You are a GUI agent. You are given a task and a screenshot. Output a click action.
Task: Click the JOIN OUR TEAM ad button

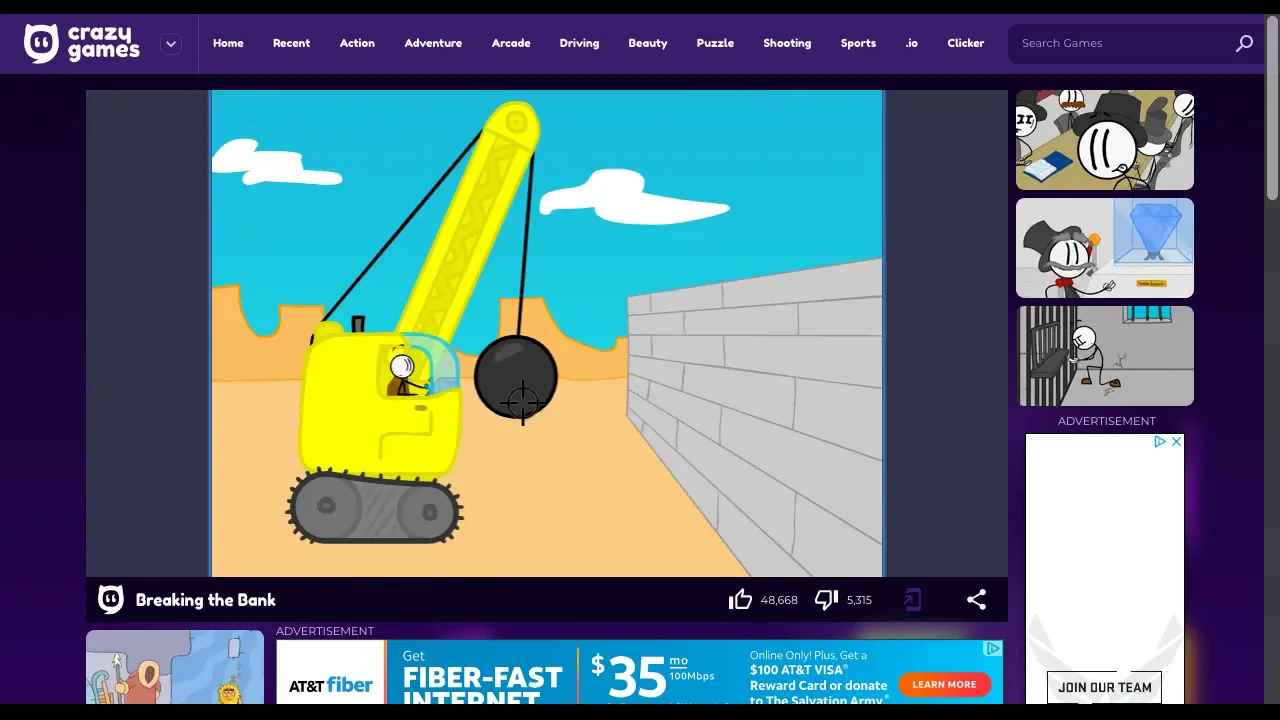click(1105, 687)
